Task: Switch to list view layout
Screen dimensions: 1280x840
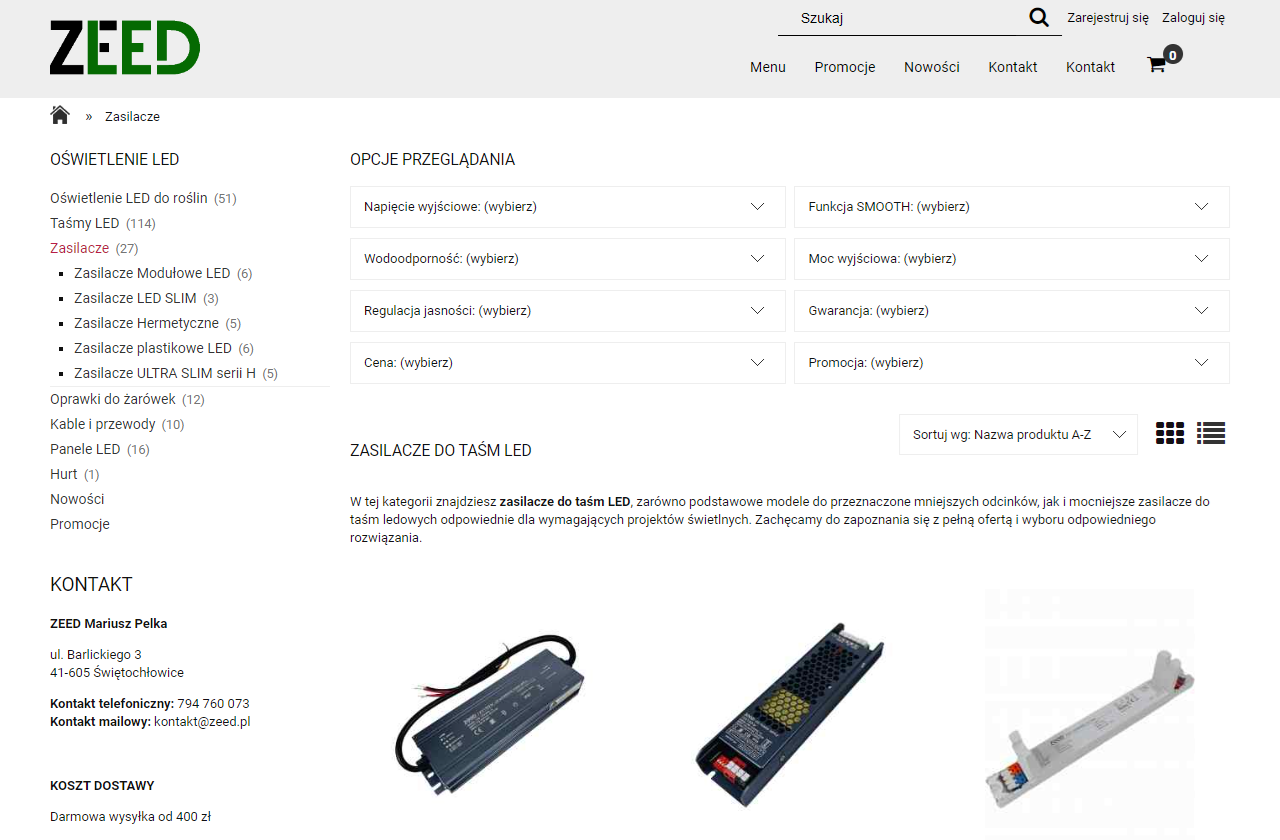Action: [x=1210, y=433]
